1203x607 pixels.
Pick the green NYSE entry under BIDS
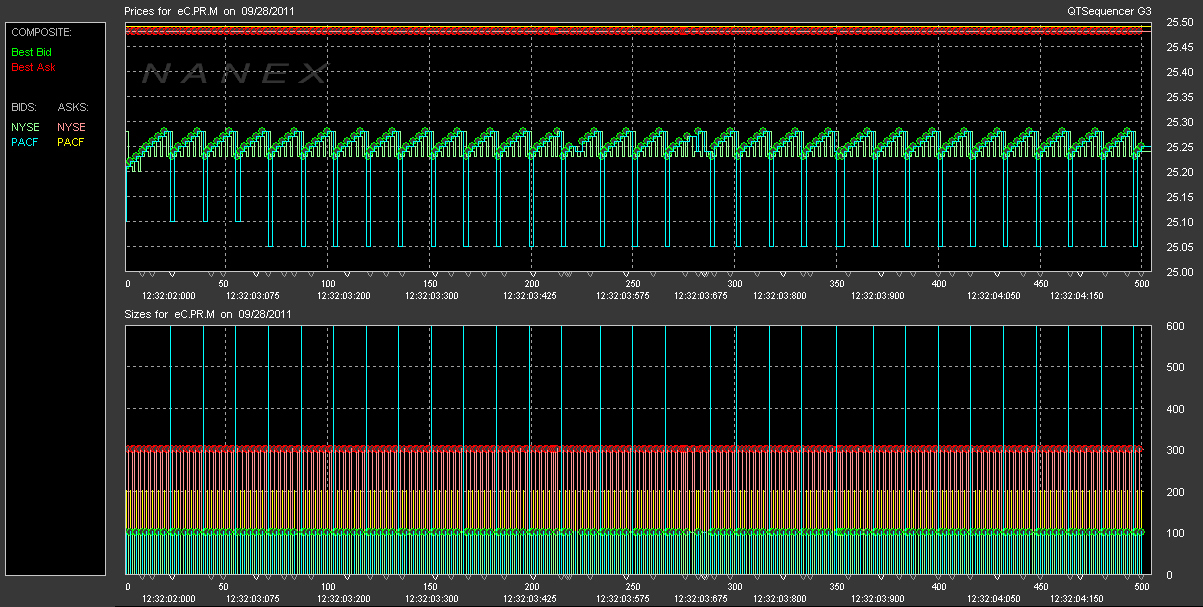tap(25, 127)
